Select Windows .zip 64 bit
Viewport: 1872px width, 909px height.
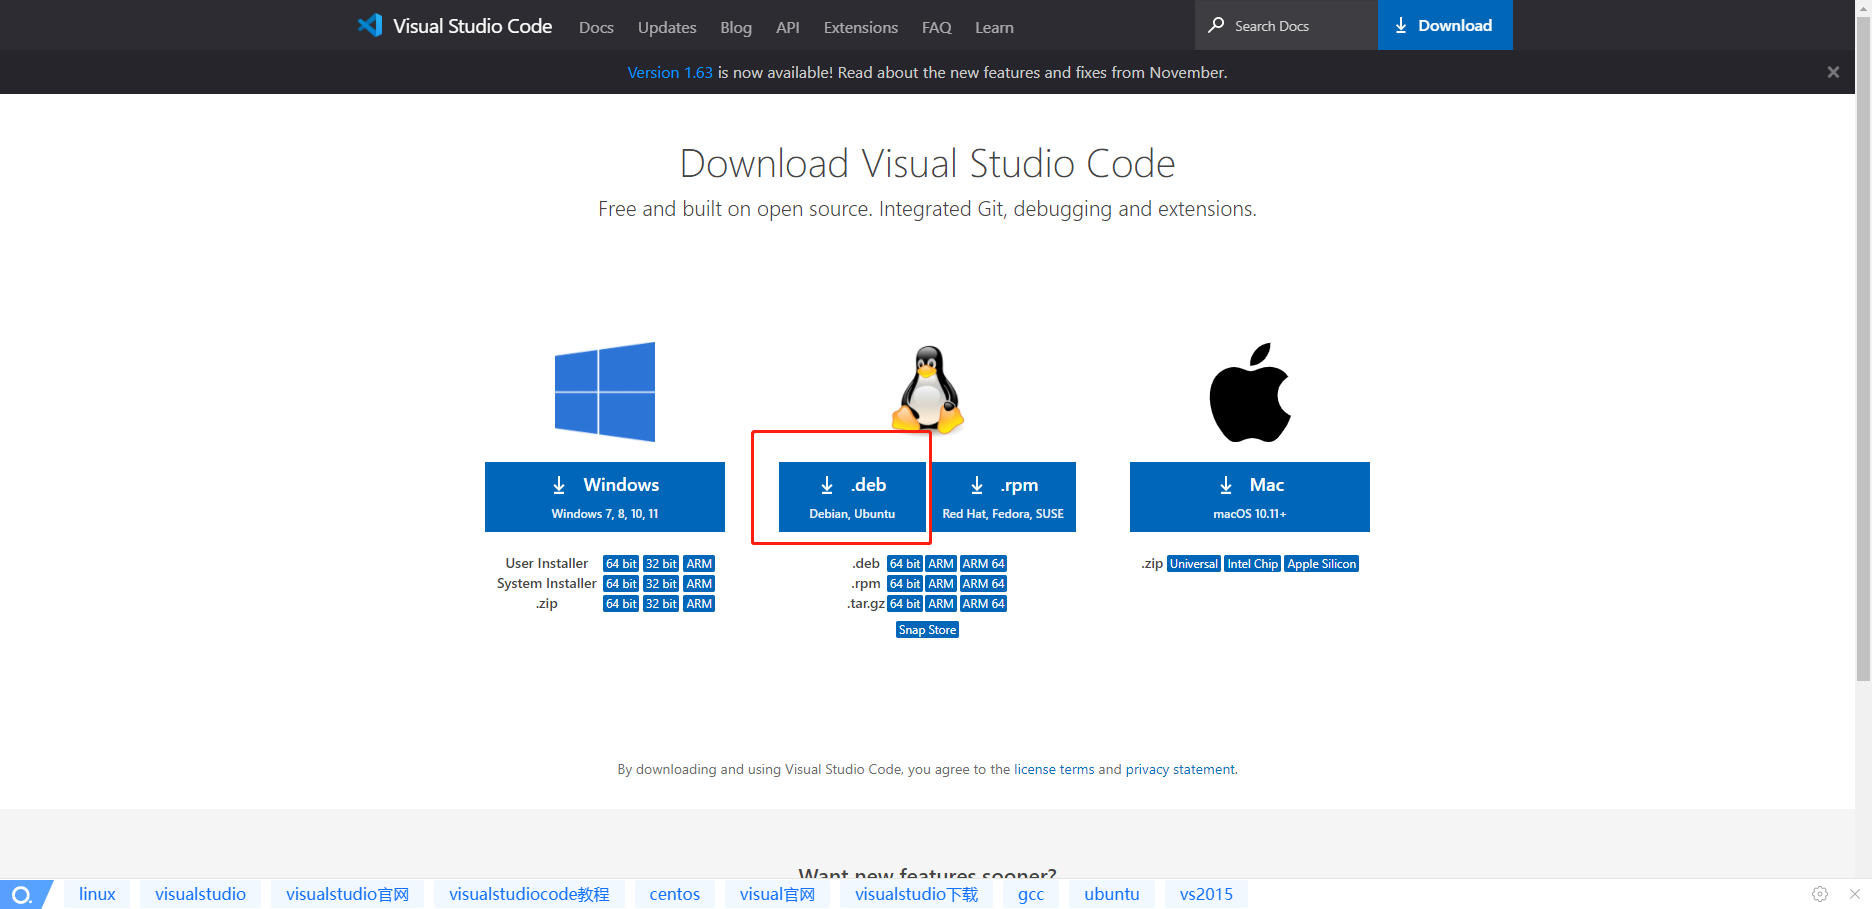coord(621,604)
